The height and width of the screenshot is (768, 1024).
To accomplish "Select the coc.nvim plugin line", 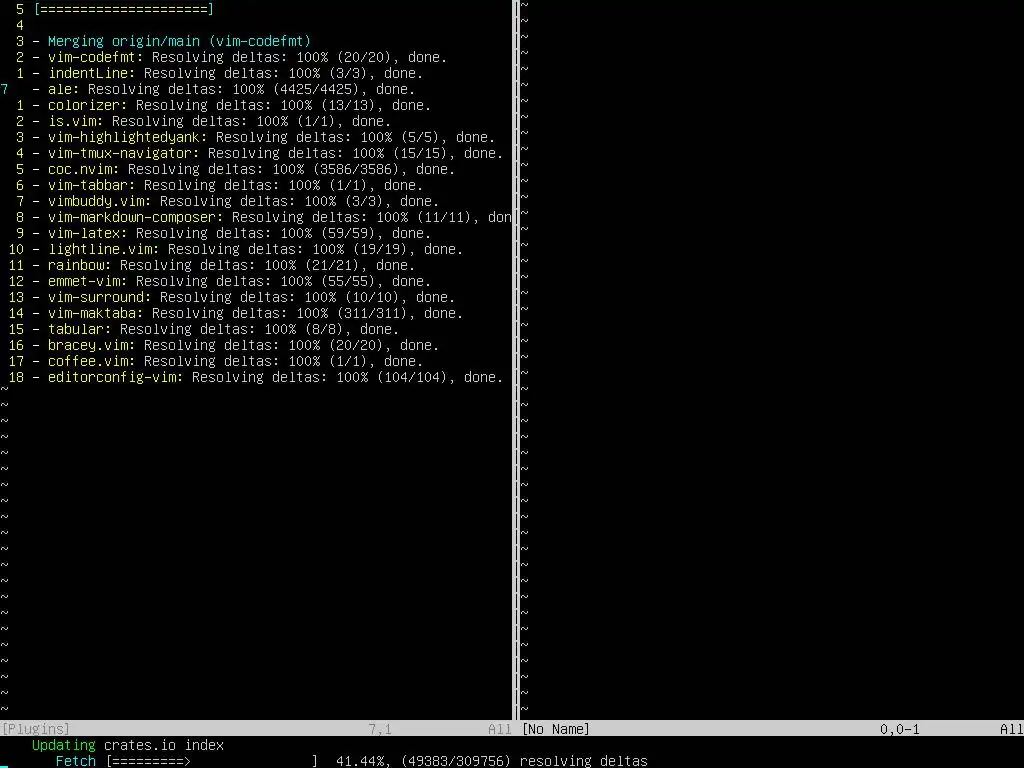I will click(244, 169).
